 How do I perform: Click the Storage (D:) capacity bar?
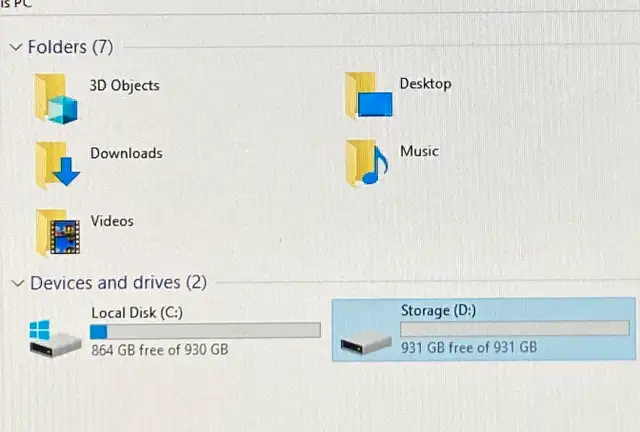515,329
